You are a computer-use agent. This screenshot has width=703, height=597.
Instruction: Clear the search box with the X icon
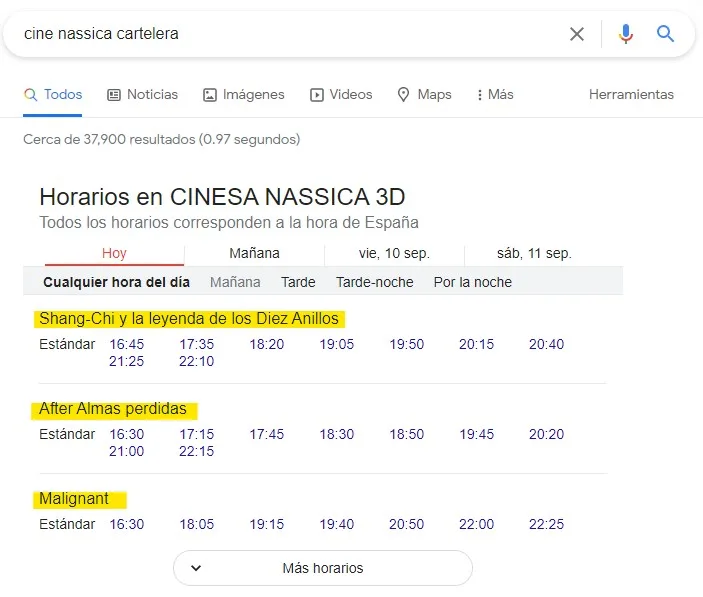click(x=577, y=34)
